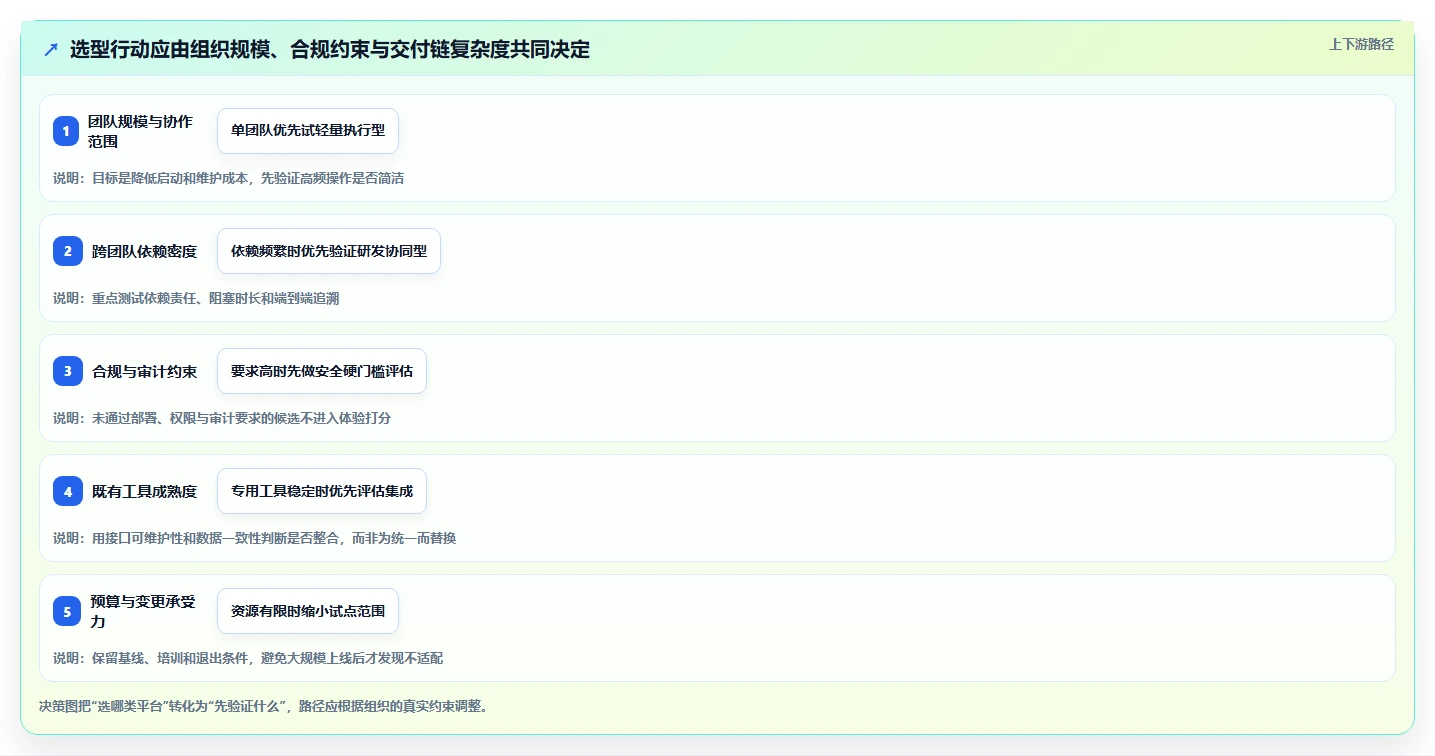Click the note starting 说明：重点测试依赖责任

[196, 298]
